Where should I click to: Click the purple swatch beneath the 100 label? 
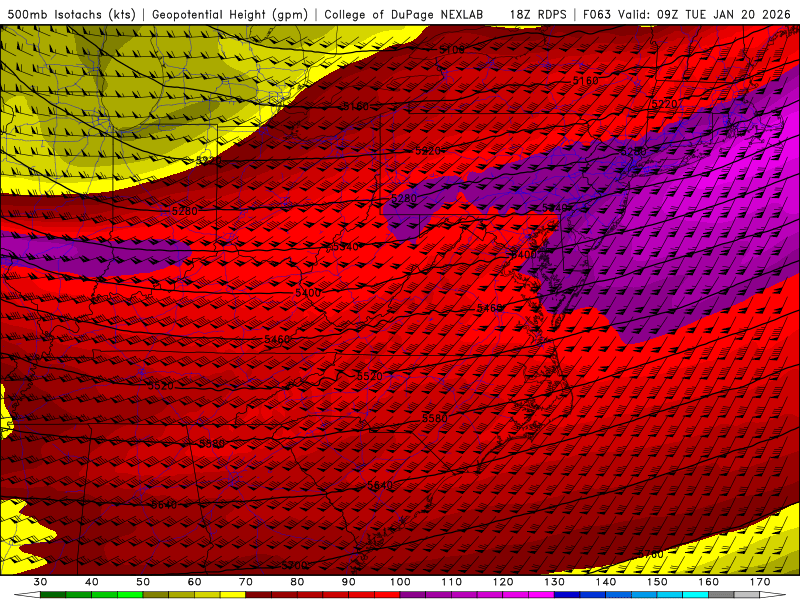tap(413, 595)
